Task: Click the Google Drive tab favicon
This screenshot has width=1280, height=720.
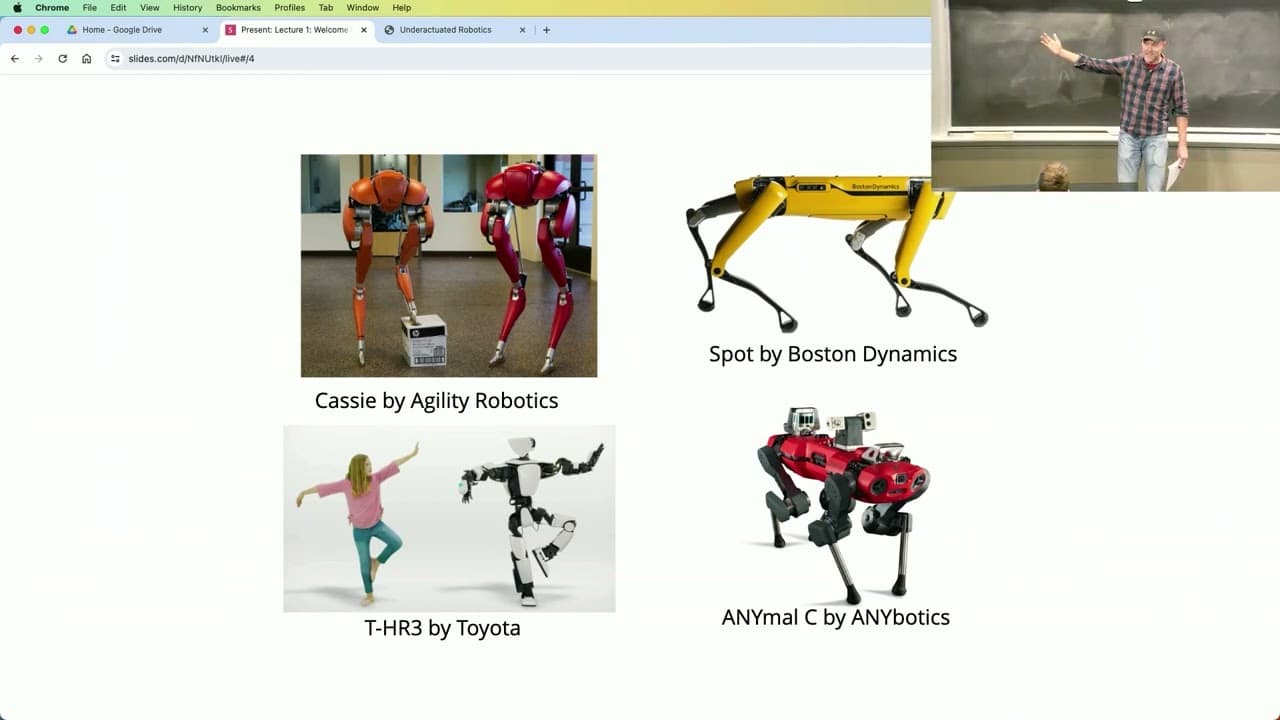Action: point(72,30)
